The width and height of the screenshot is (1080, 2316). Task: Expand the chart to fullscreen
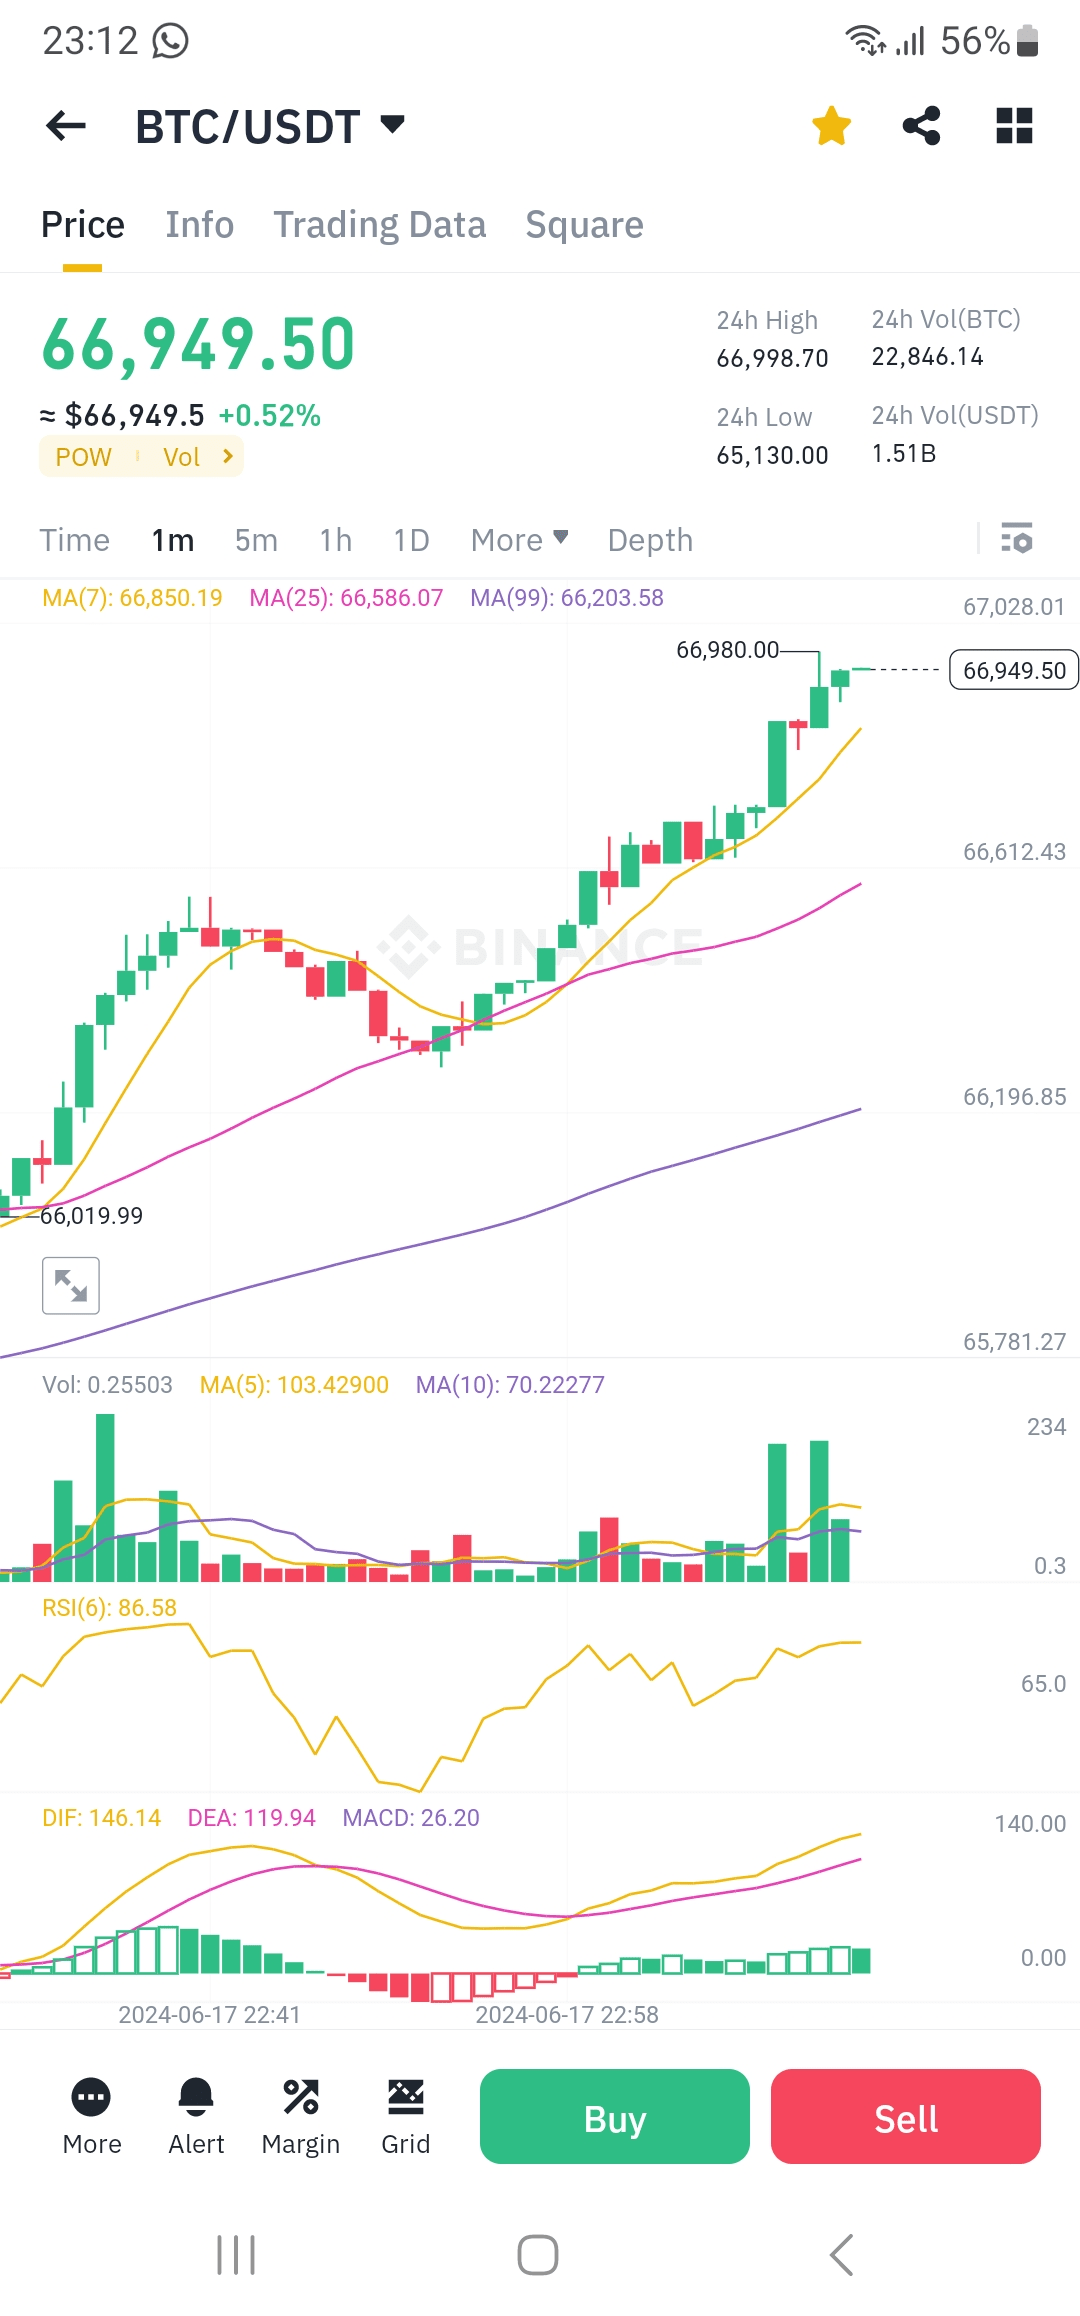71,1285
